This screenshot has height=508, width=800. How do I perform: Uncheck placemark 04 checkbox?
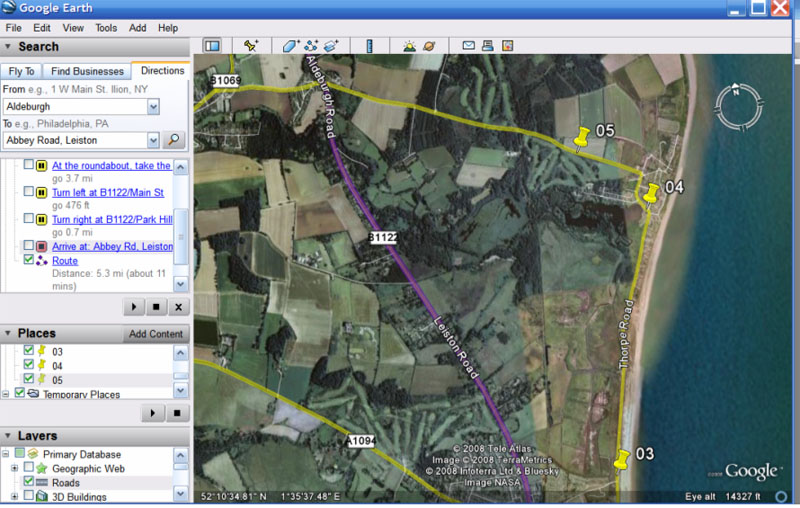(29, 365)
